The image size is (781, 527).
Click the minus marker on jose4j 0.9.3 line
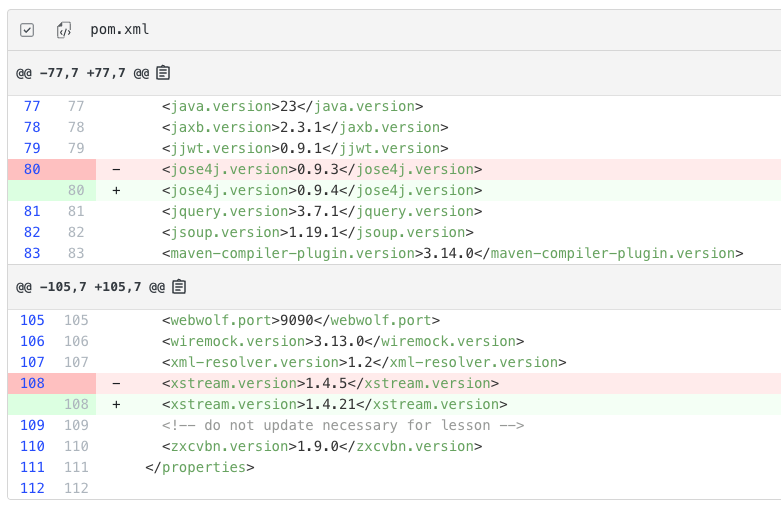point(116,169)
